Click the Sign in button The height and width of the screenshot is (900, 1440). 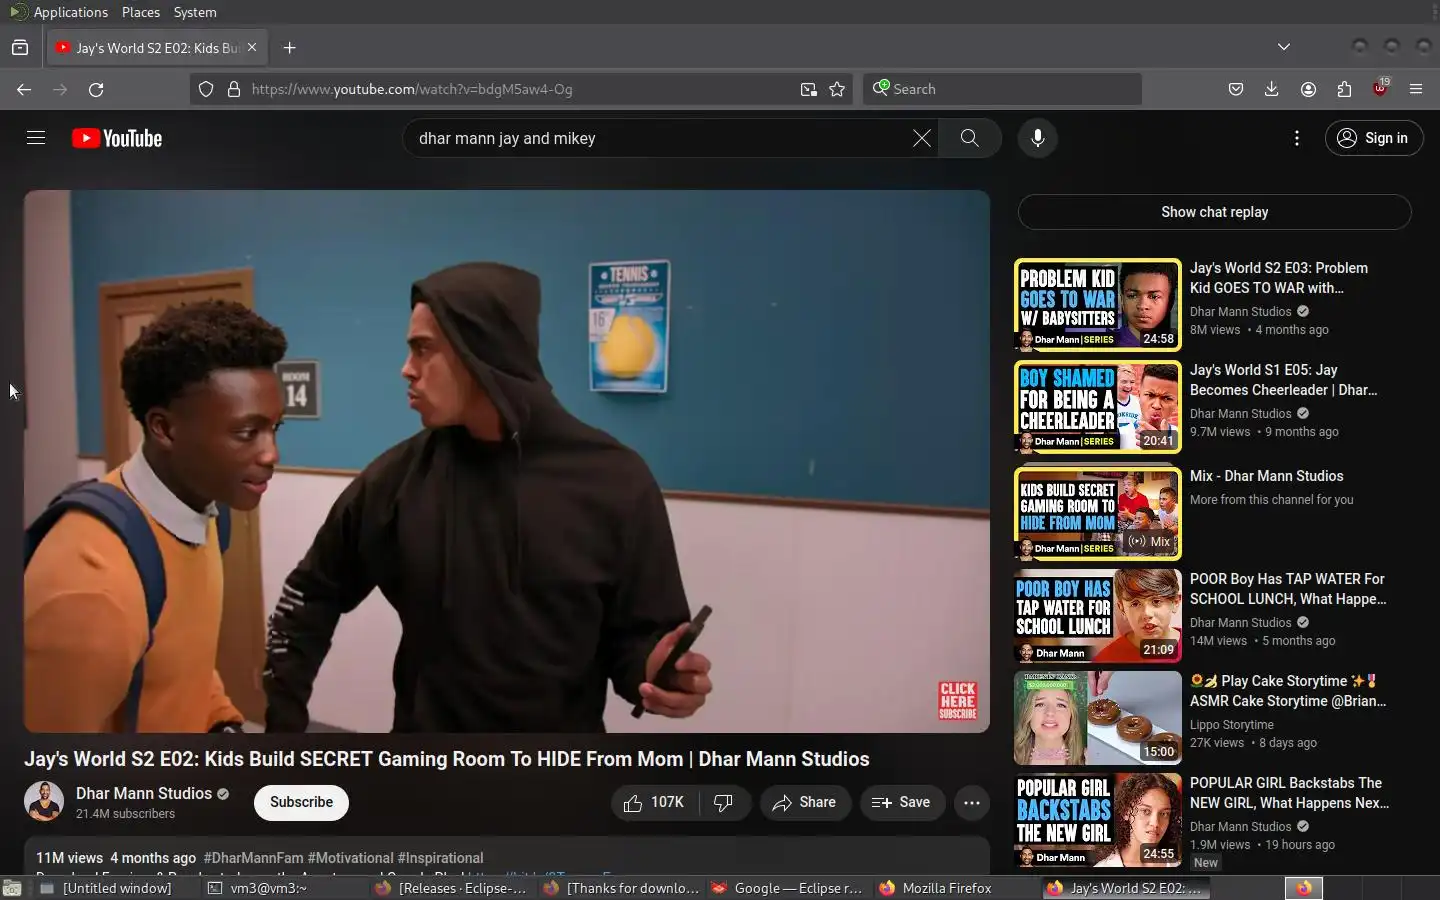pyautogui.click(x=1374, y=138)
